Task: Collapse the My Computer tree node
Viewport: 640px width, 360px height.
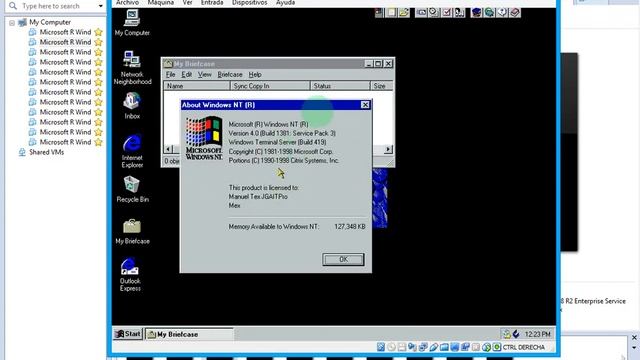Action: 12,23
